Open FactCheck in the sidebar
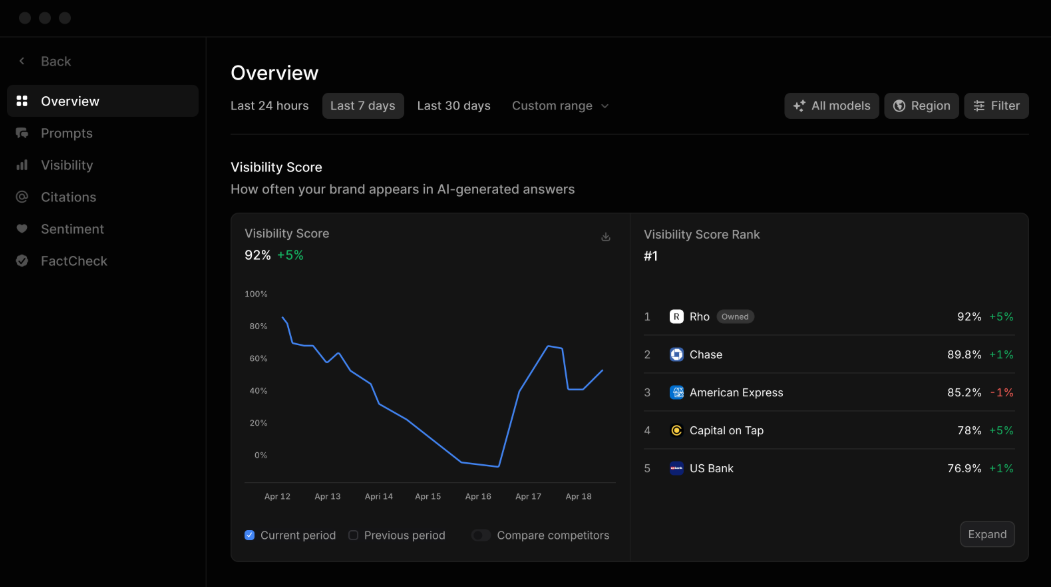Screen dimensions: 1051x587 point(103,261)
